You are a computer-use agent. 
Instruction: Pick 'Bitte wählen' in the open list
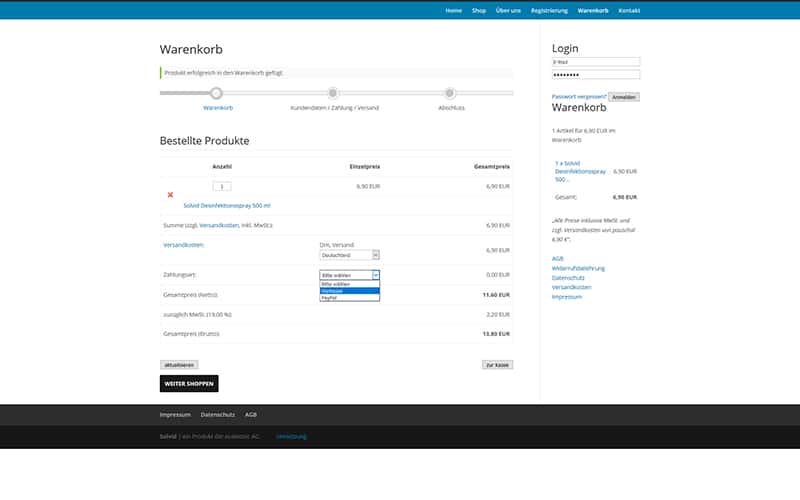point(349,284)
